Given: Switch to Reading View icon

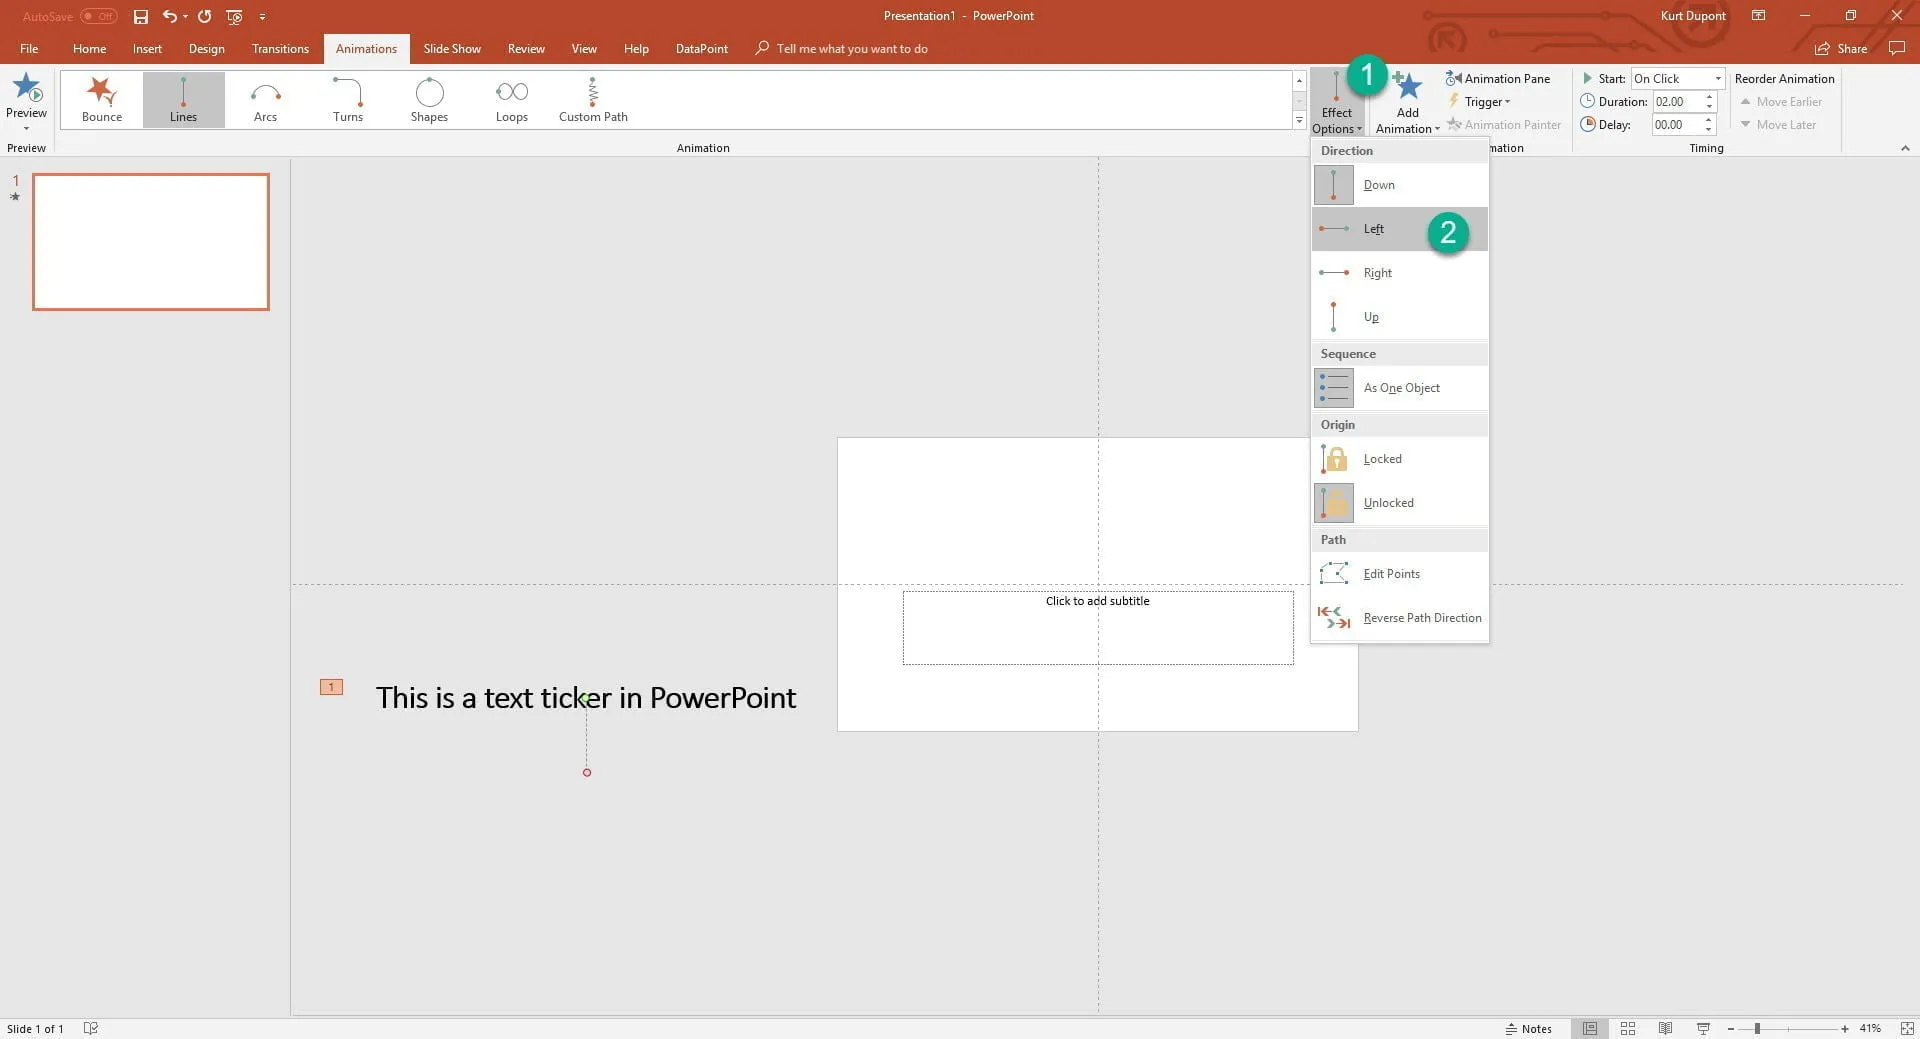Looking at the screenshot, I should pos(1665,1028).
